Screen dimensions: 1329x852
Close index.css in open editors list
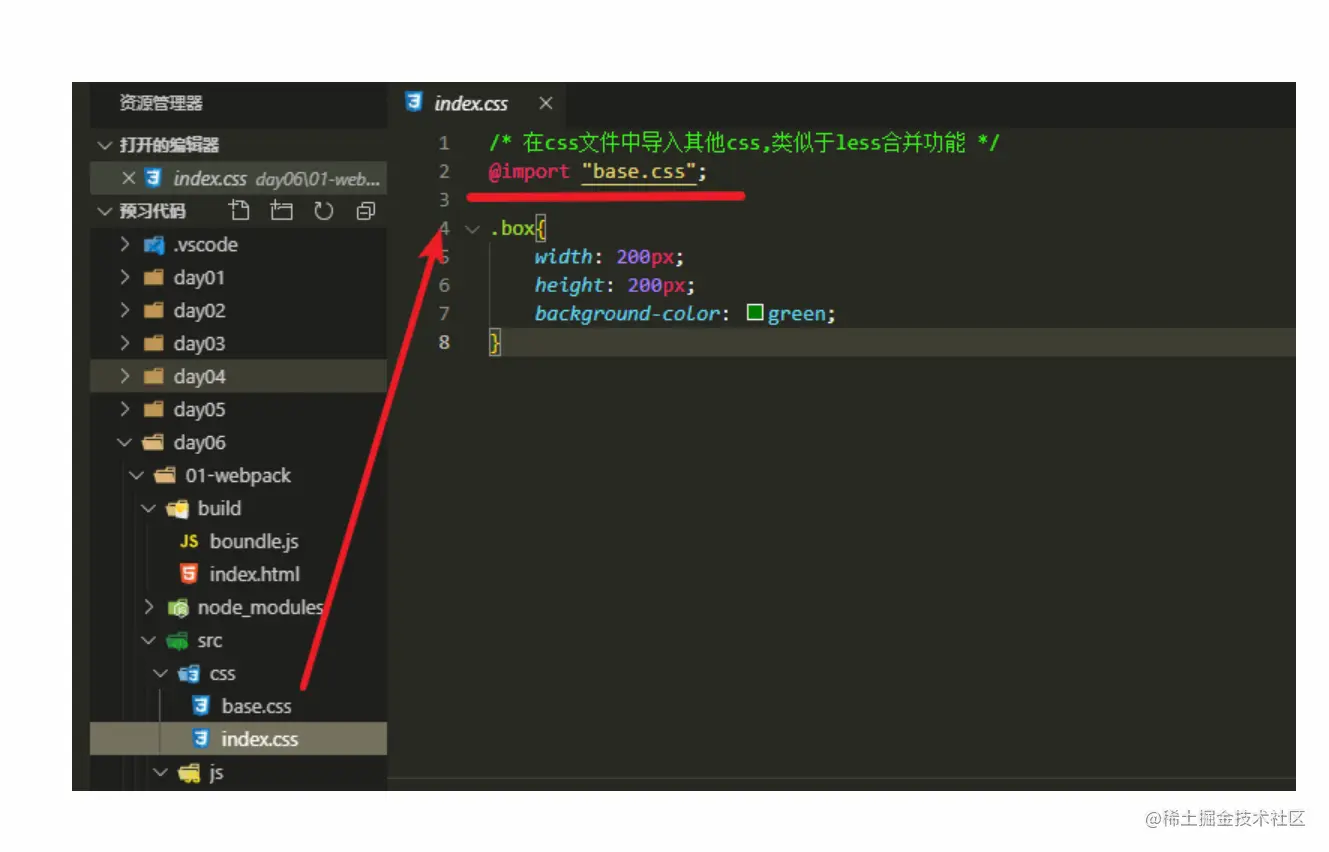coord(128,179)
